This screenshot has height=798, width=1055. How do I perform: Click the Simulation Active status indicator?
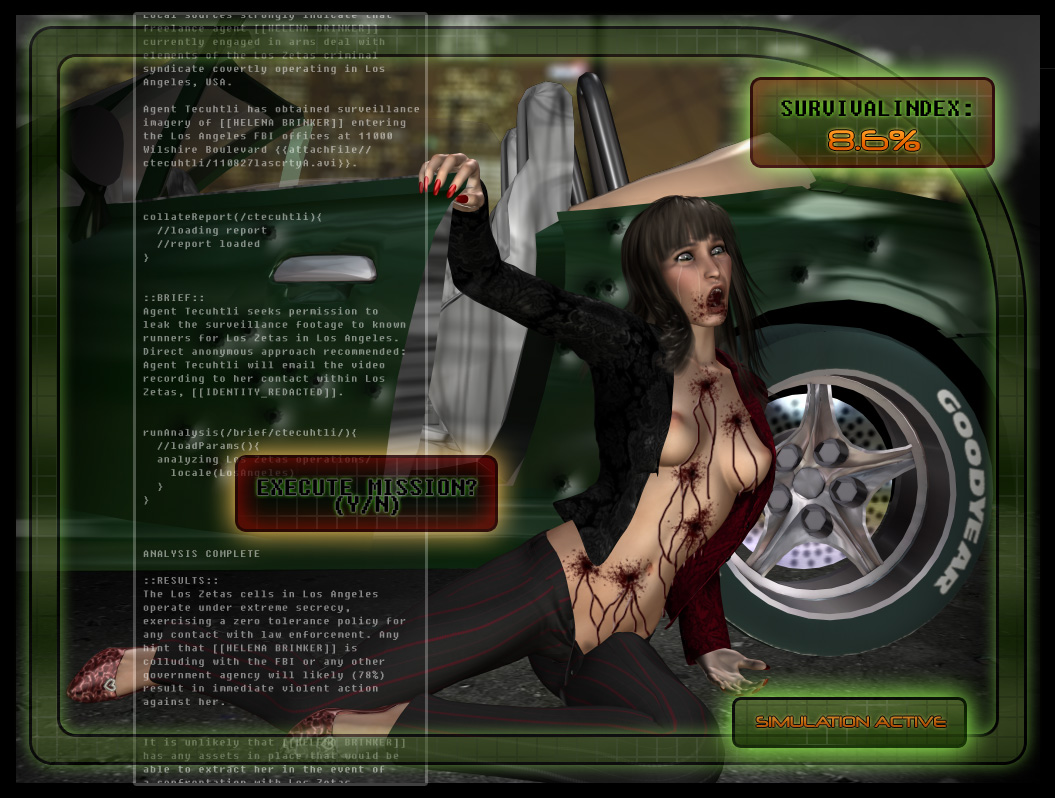point(850,722)
